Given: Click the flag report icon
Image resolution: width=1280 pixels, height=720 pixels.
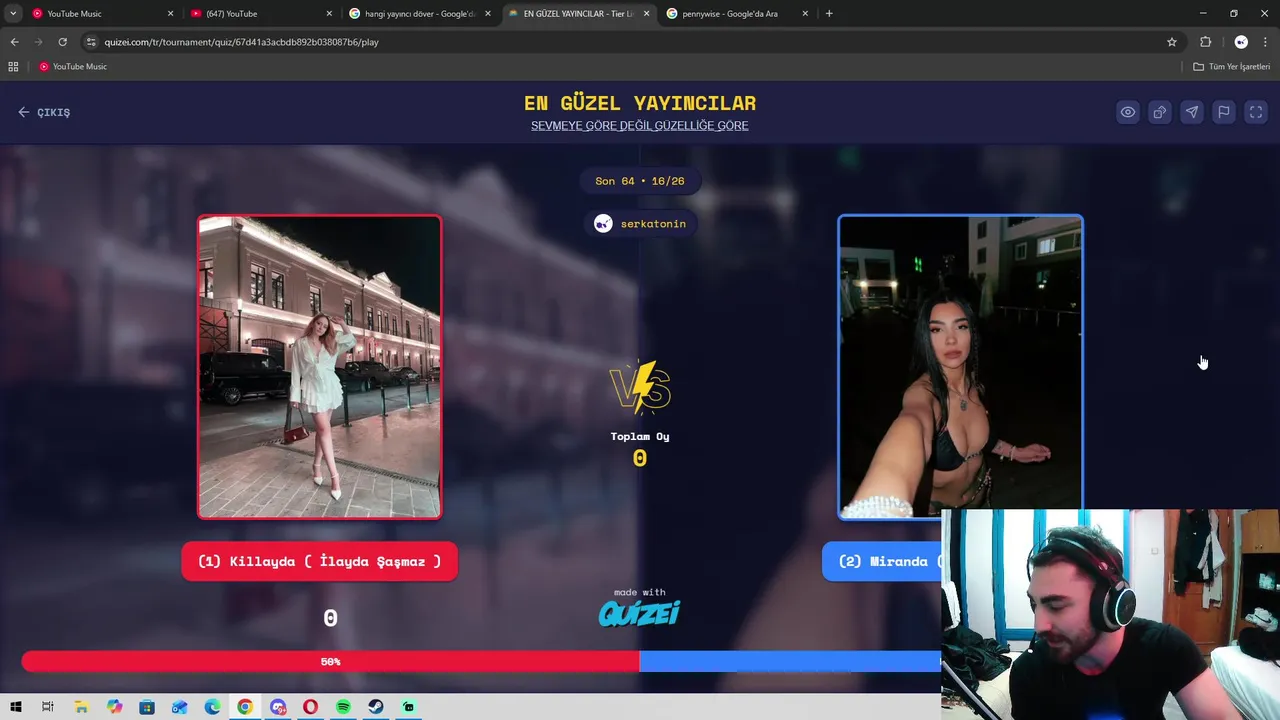Looking at the screenshot, I should tap(1224, 112).
